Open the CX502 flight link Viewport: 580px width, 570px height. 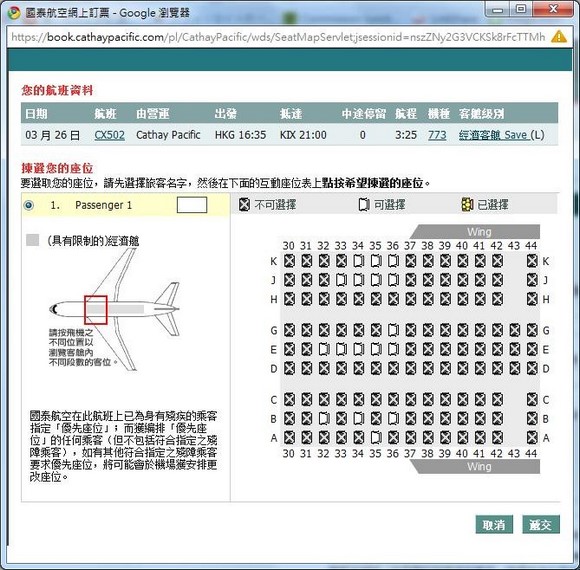point(109,135)
